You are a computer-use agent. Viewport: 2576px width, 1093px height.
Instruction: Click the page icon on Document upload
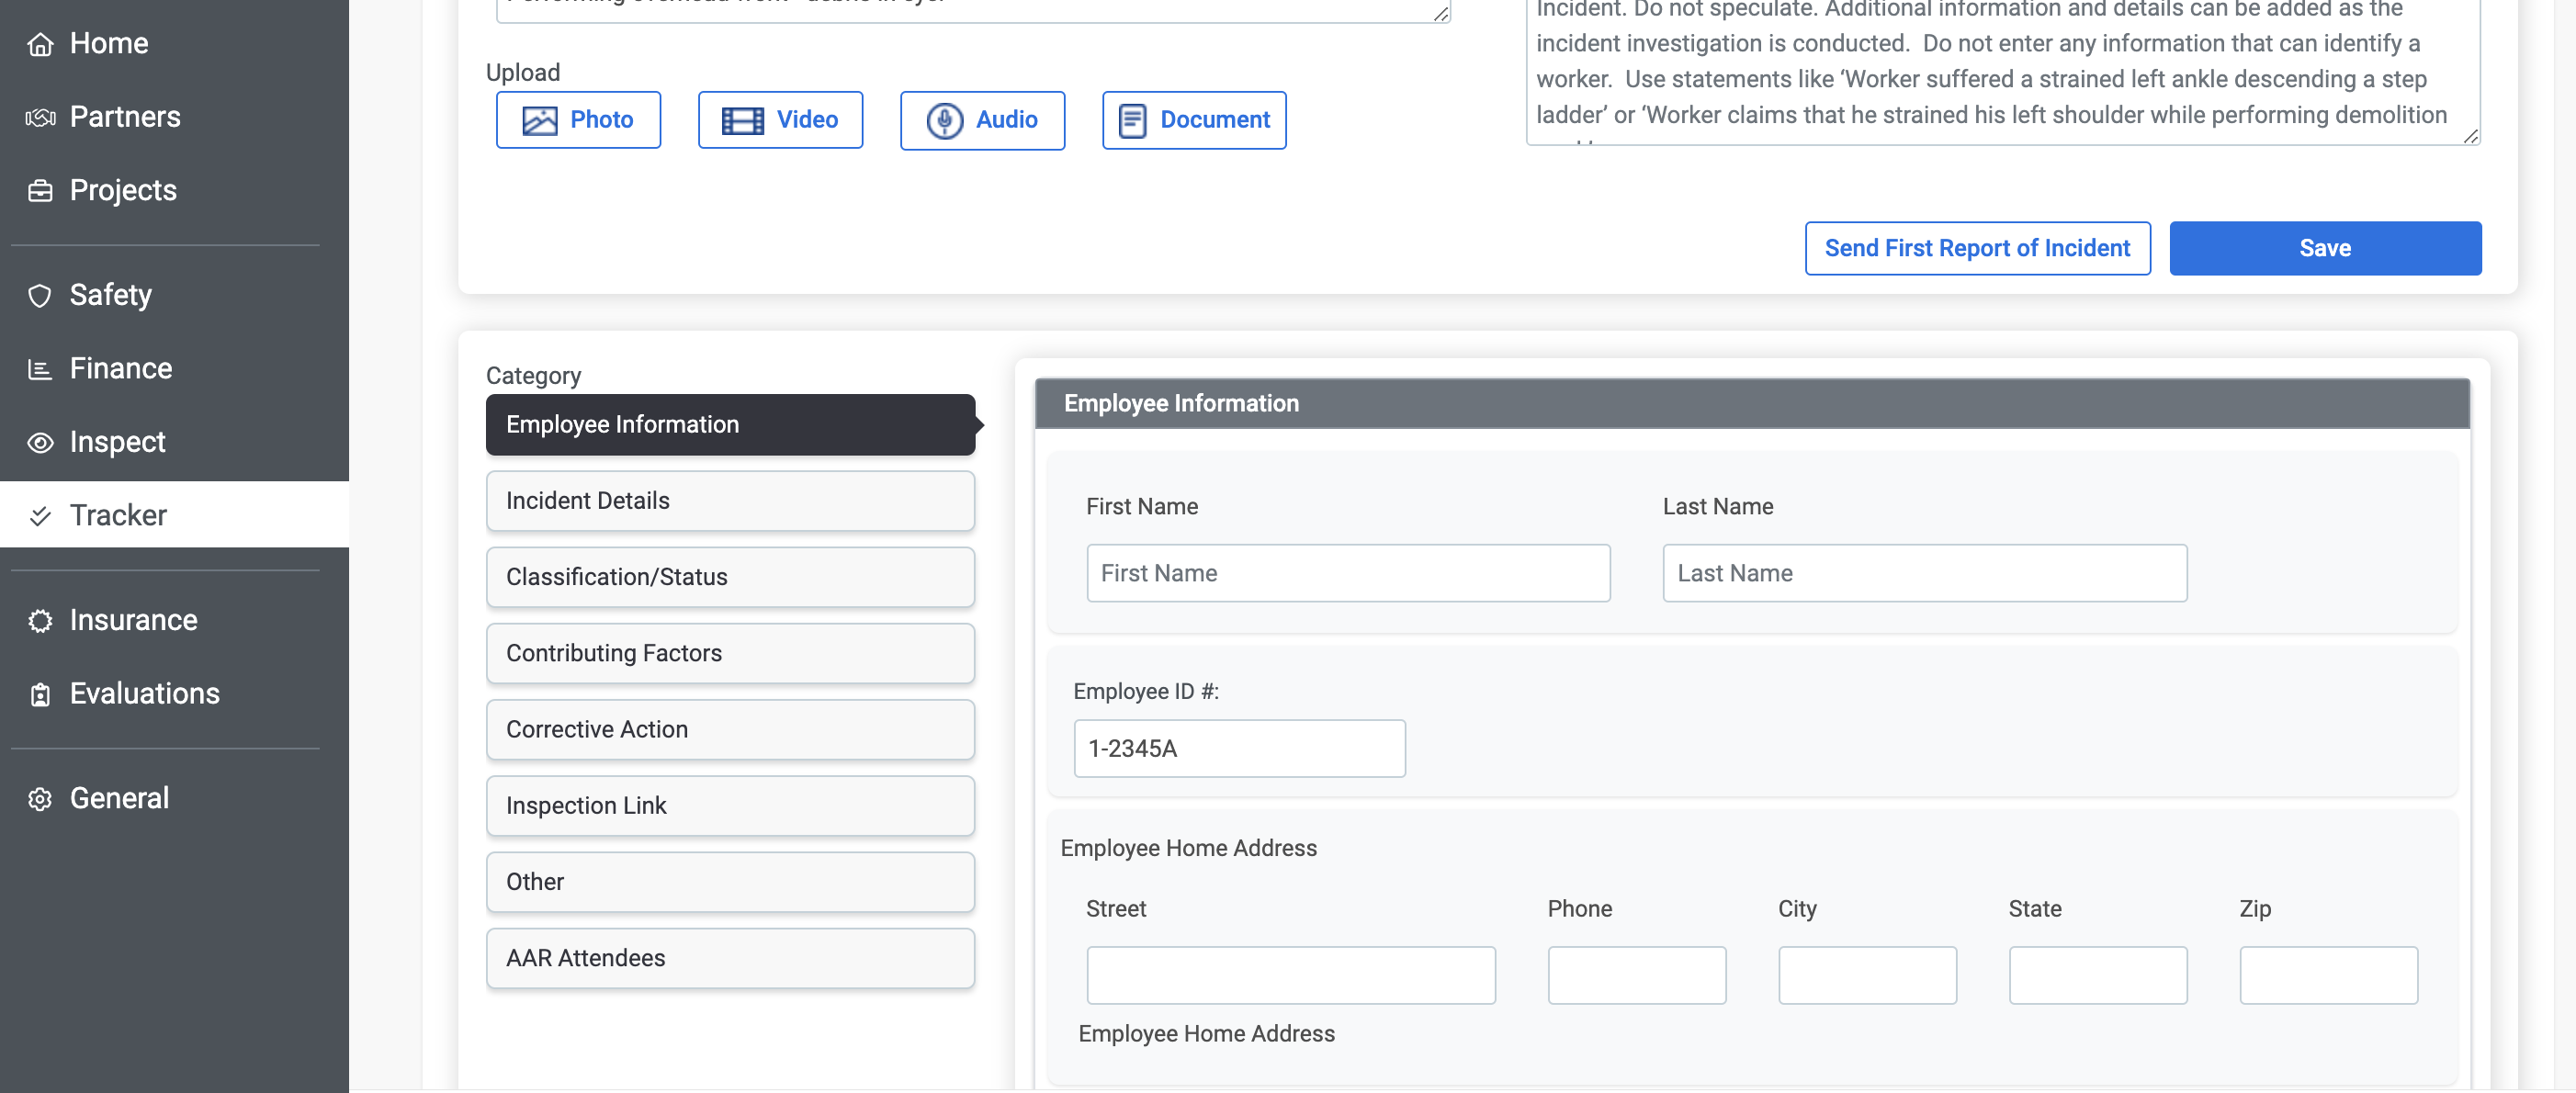coord(1132,120)
